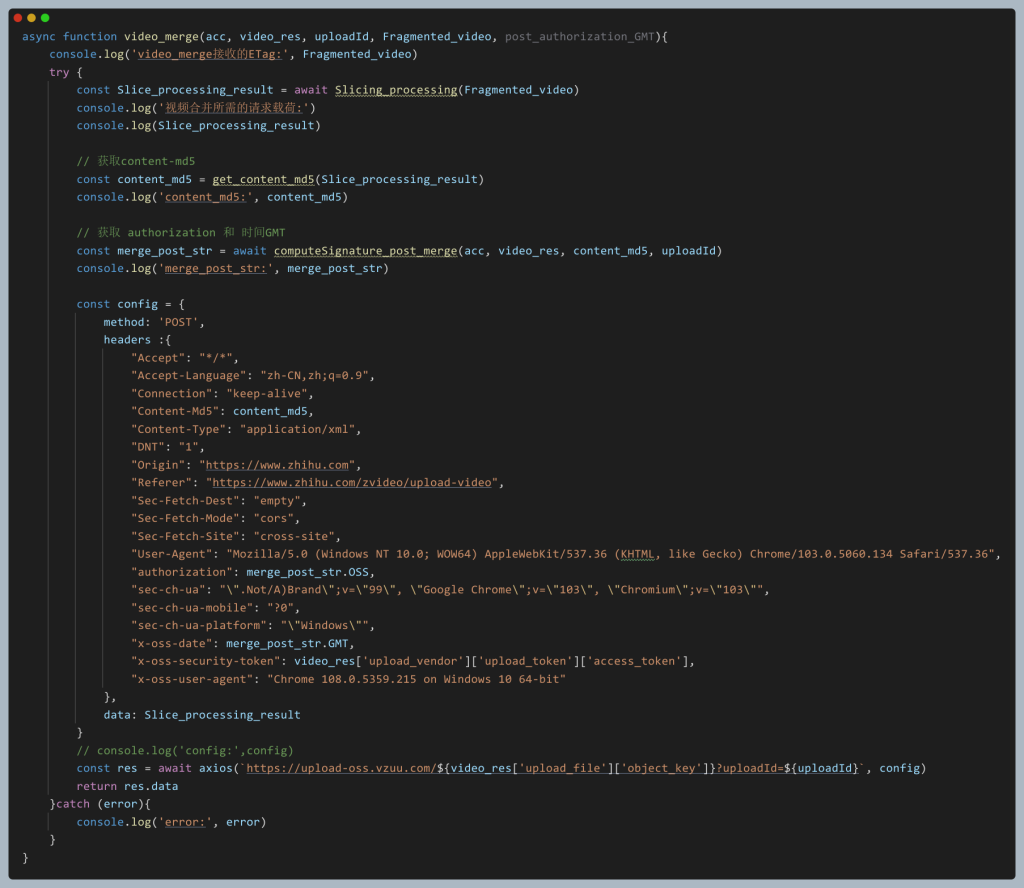The width and height of the screenshot is (1024, 888).
Task: Click the Slicing_processing function call
Action: [396, 90]
